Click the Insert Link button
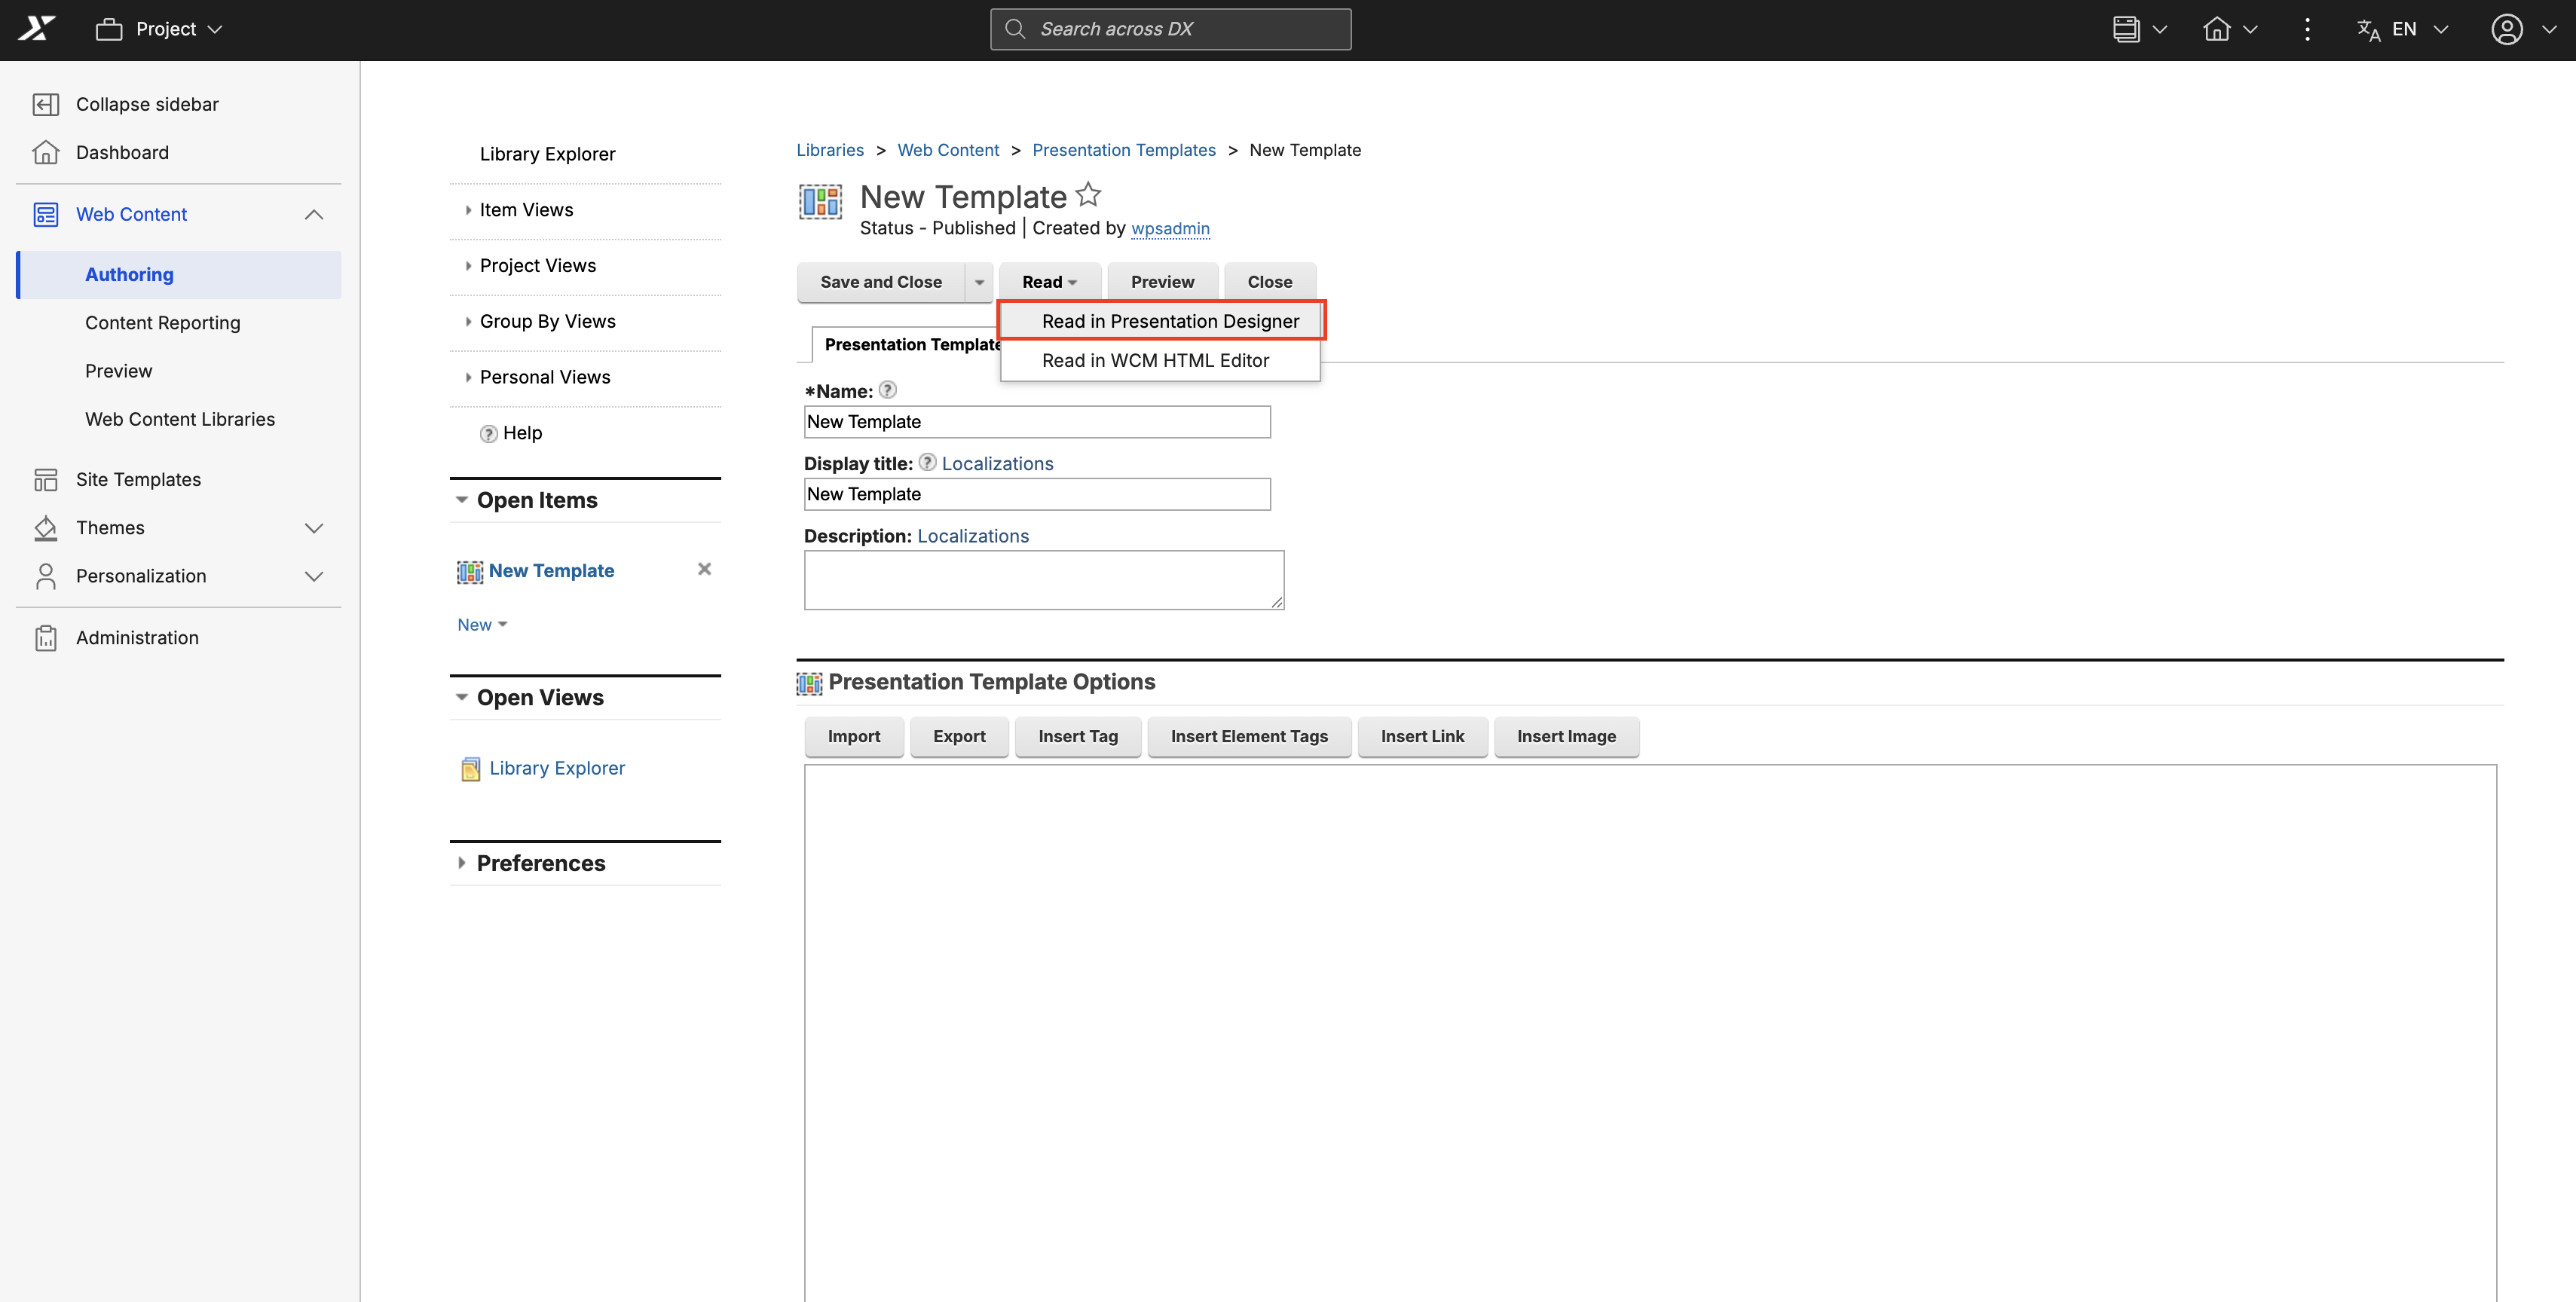 [x=1422, y=736]
